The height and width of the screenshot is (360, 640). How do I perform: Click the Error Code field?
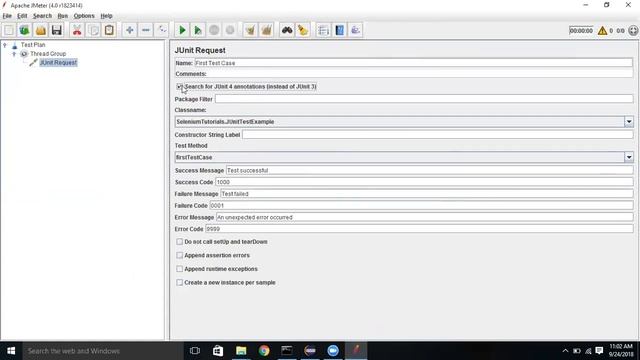point(419,229)
